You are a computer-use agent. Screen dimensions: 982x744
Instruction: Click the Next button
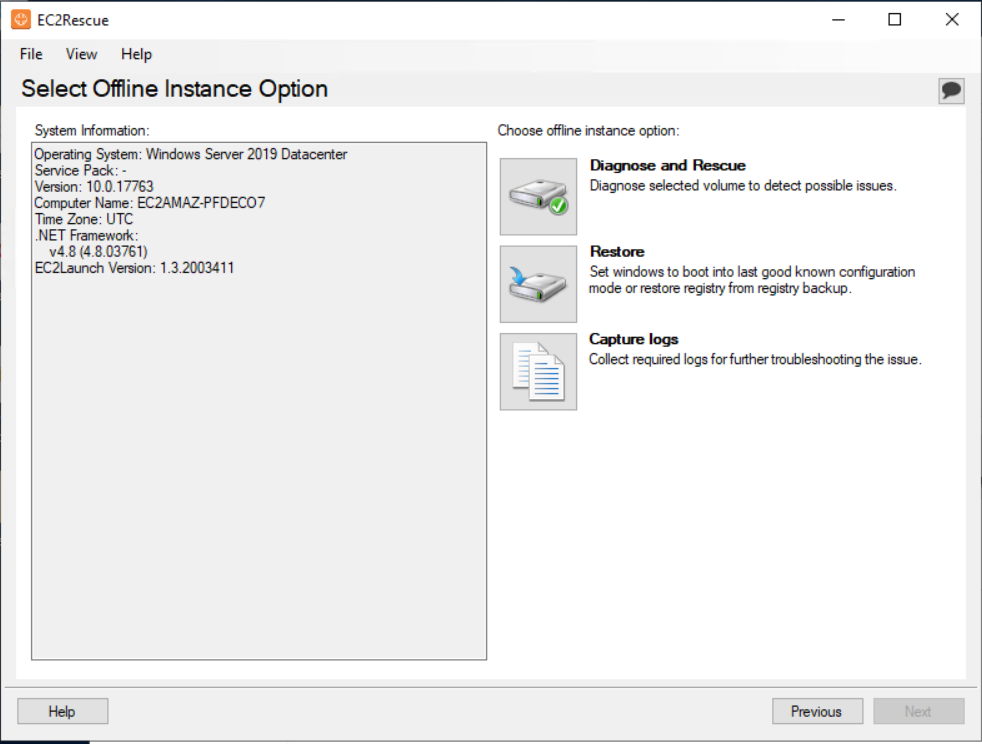(919, 711)
